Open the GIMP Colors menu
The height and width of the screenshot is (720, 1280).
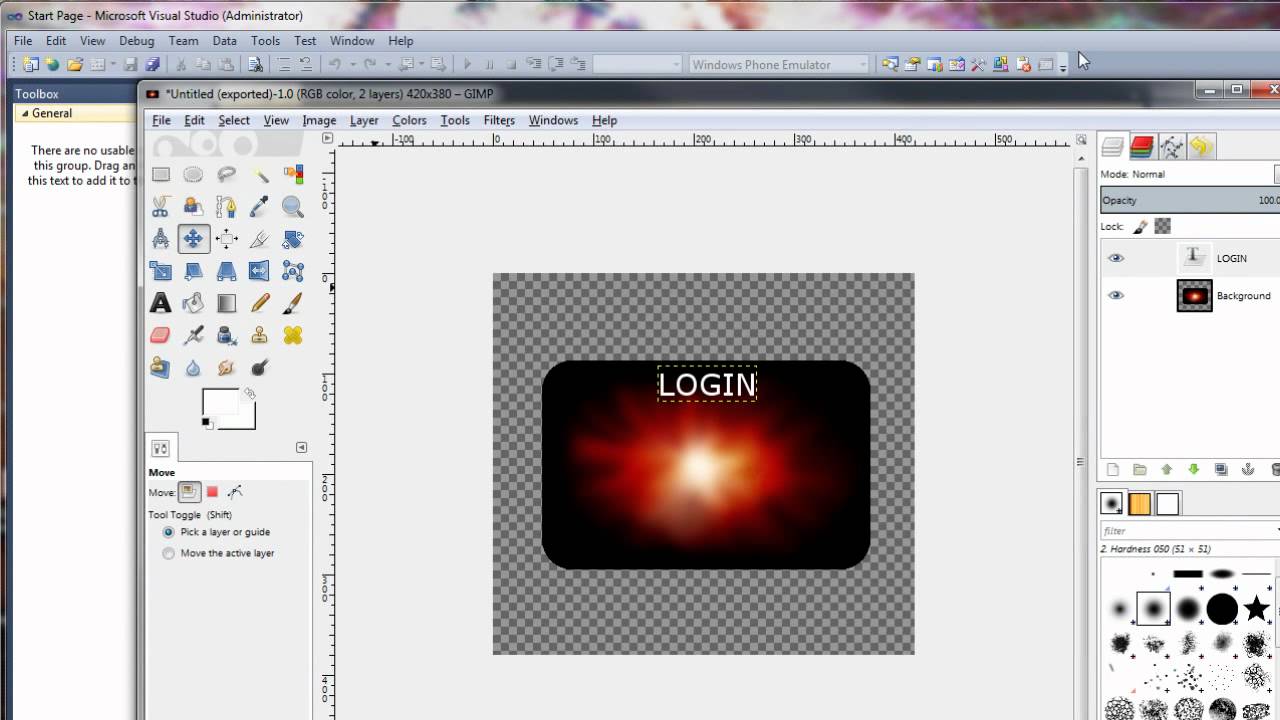pyautogui.click(x=409, y=120)
